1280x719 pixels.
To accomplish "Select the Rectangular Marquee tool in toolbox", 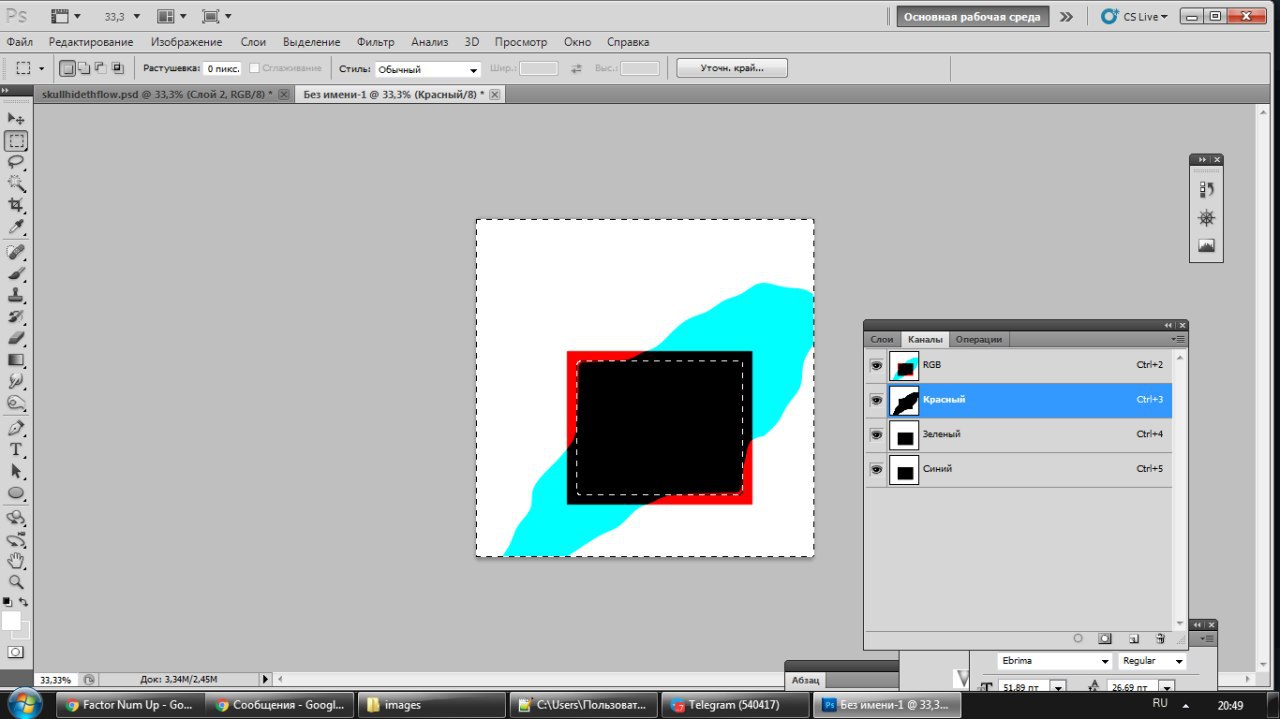I will click(x=16, y=141).
